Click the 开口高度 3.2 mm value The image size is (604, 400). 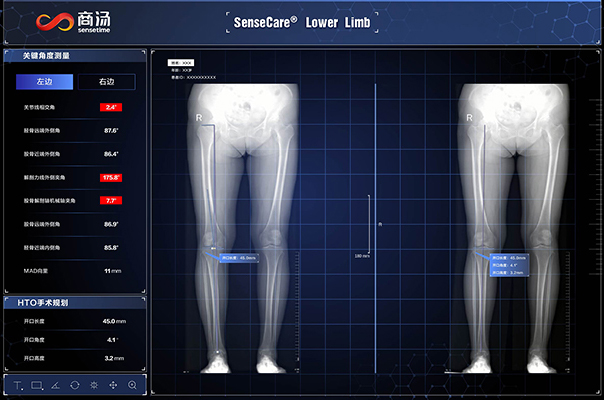114,358
